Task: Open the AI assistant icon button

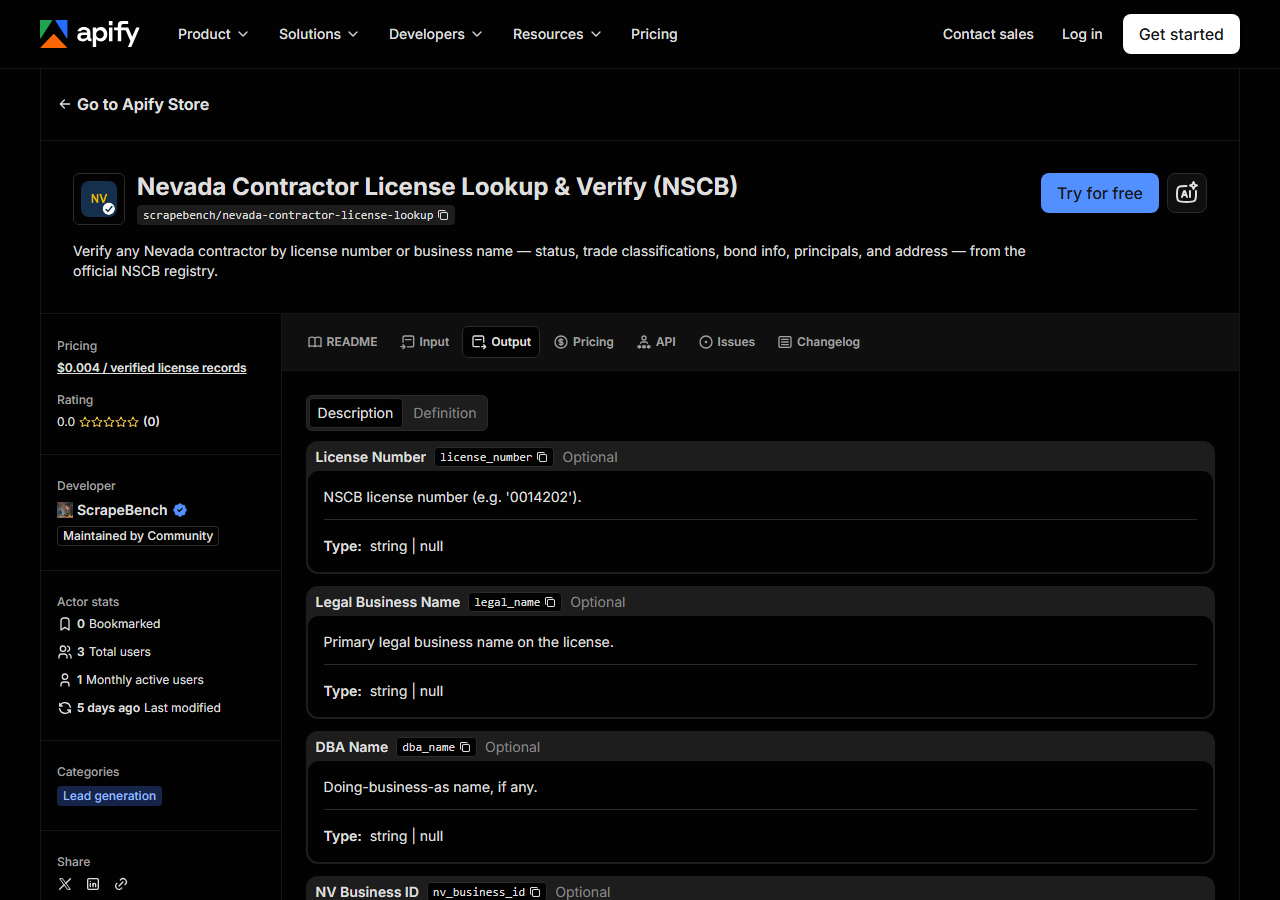Action: [1187, 193]
